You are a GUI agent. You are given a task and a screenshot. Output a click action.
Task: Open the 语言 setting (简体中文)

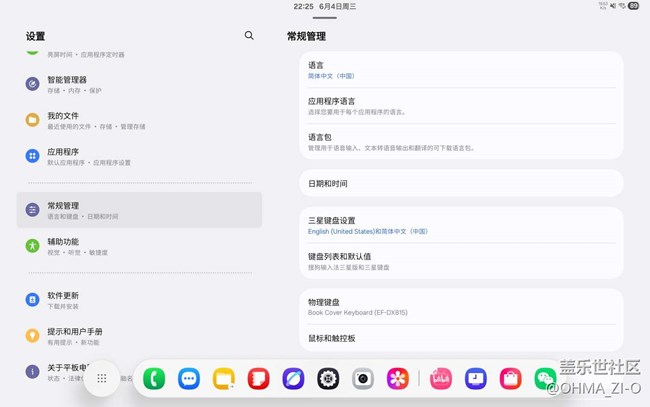[x=460, y=70]
